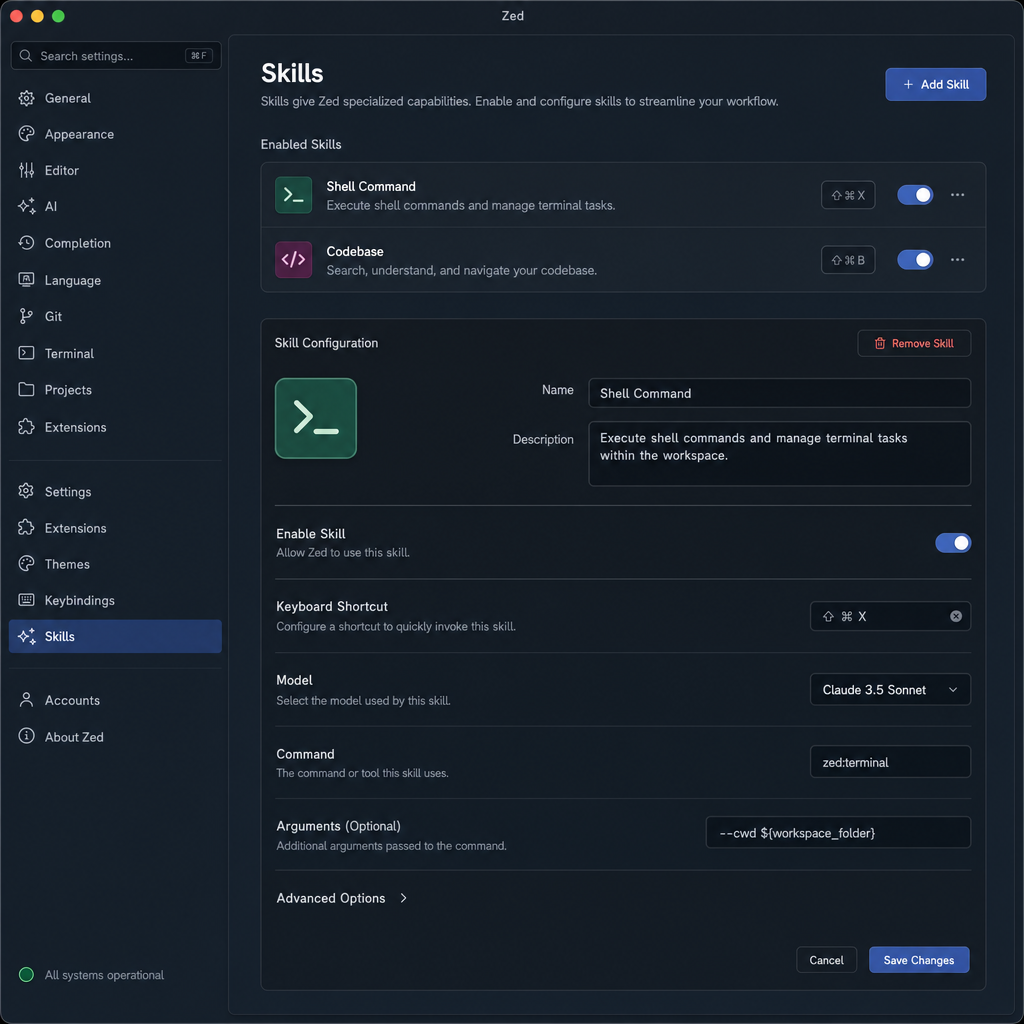Toggle the Shell Command skill switch in list
Image resolution: width=1024 pixels, height=1024 pixels.
(915, 195)
